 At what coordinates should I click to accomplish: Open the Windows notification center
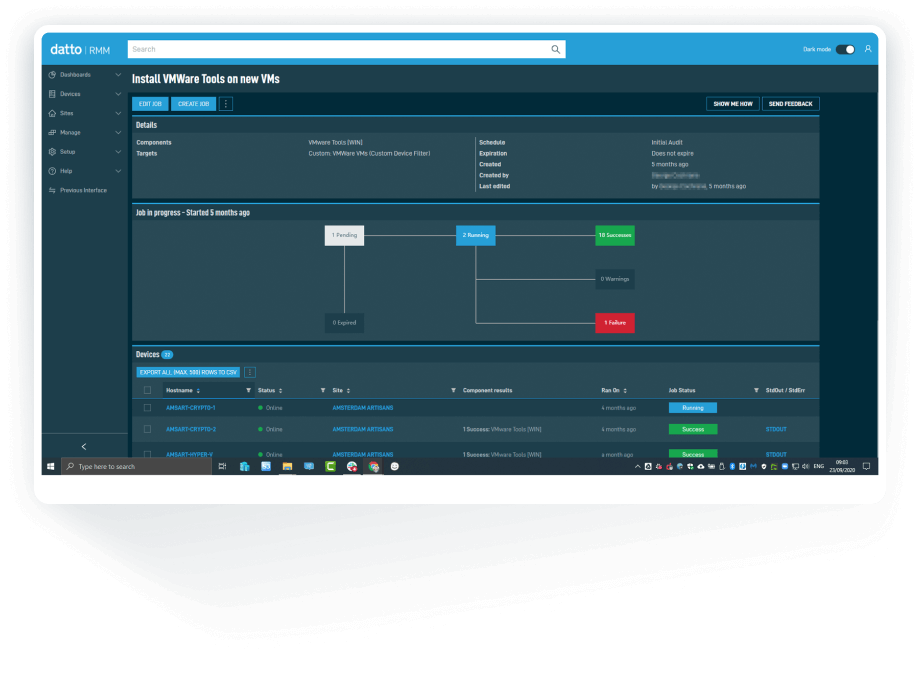[867, 467]
